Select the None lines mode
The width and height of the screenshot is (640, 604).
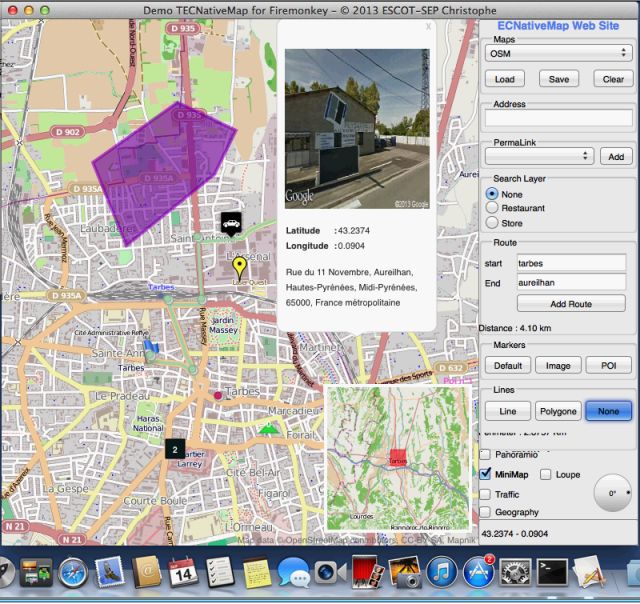(609, 411)
